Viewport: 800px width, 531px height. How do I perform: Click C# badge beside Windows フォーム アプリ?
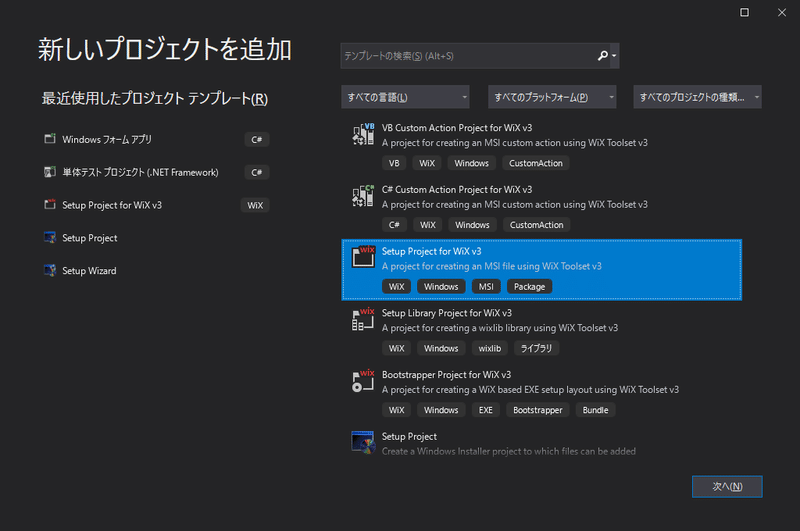[x=257, y=139]
